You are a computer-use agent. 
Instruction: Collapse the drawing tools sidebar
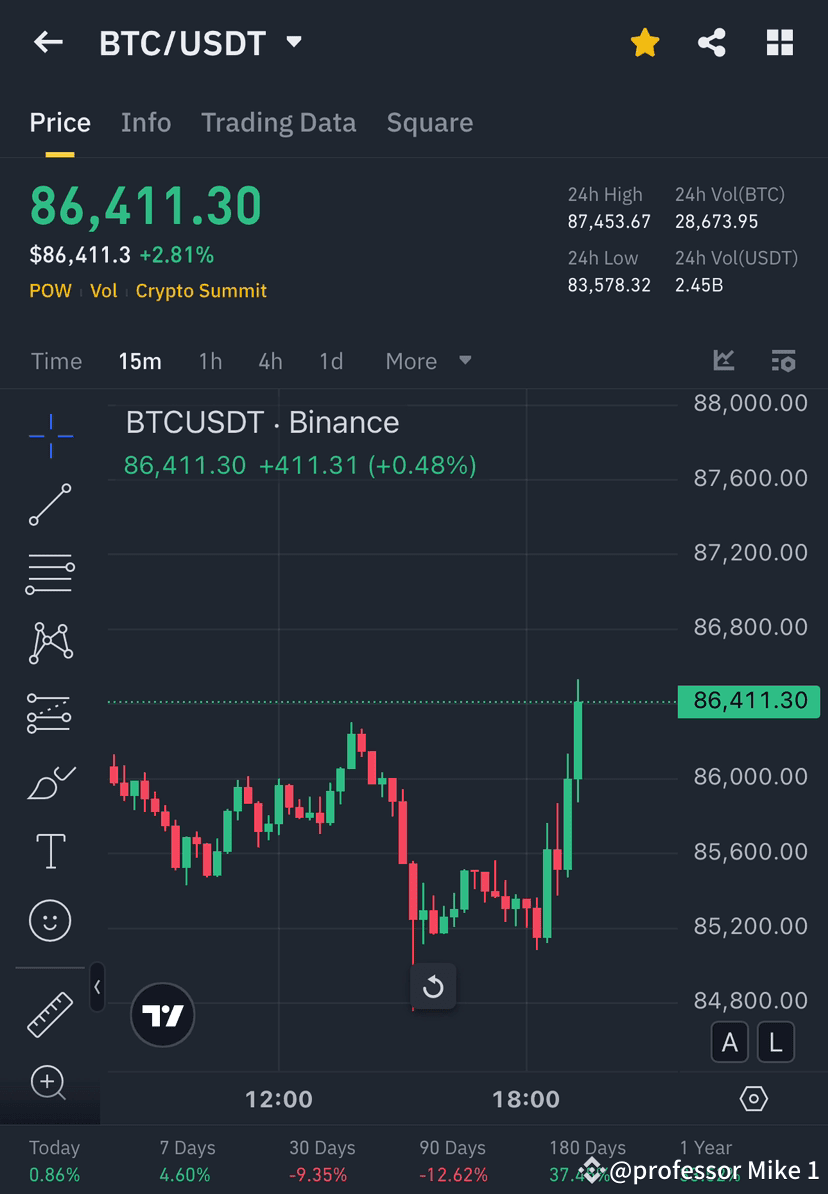[97, 988]
